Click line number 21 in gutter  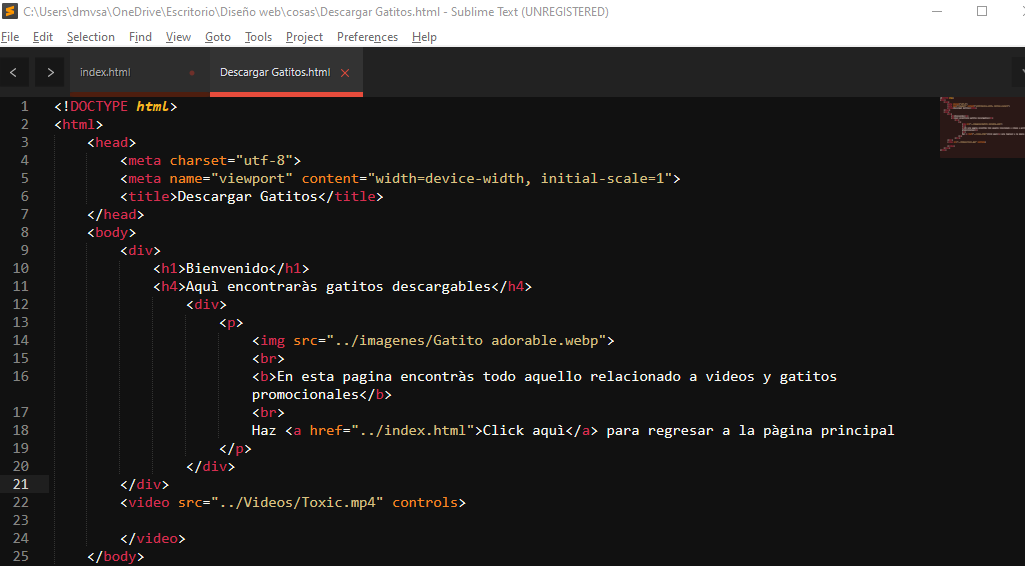pyautogui.click(x=21, y=484)
